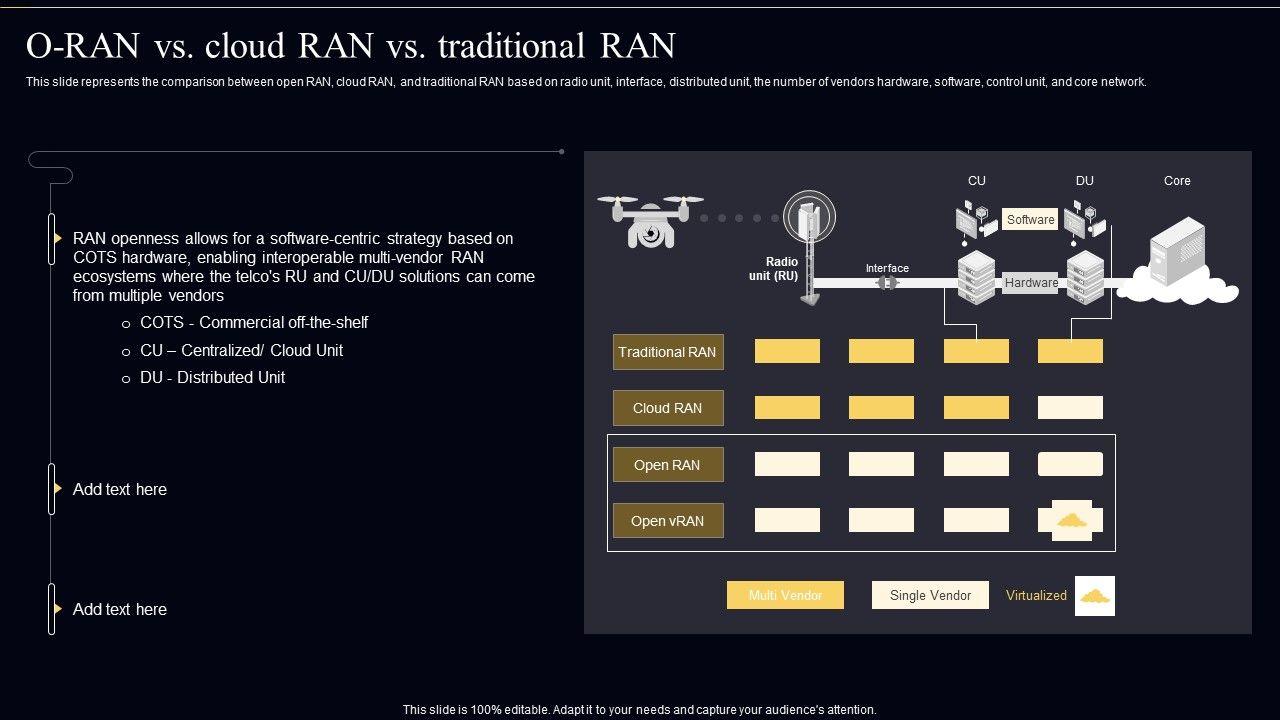1280x720 pixels.
Task: Click the 'Core' heading
Action: (1177, 181)
